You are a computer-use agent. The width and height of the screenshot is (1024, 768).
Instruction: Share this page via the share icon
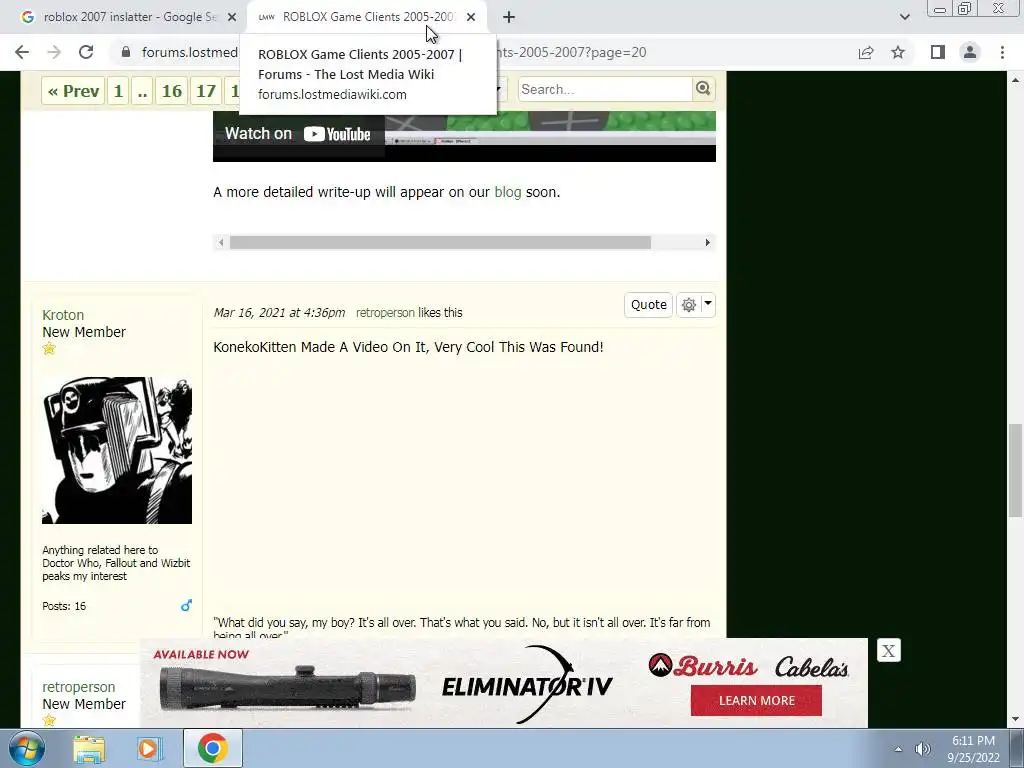click(866, 52)
